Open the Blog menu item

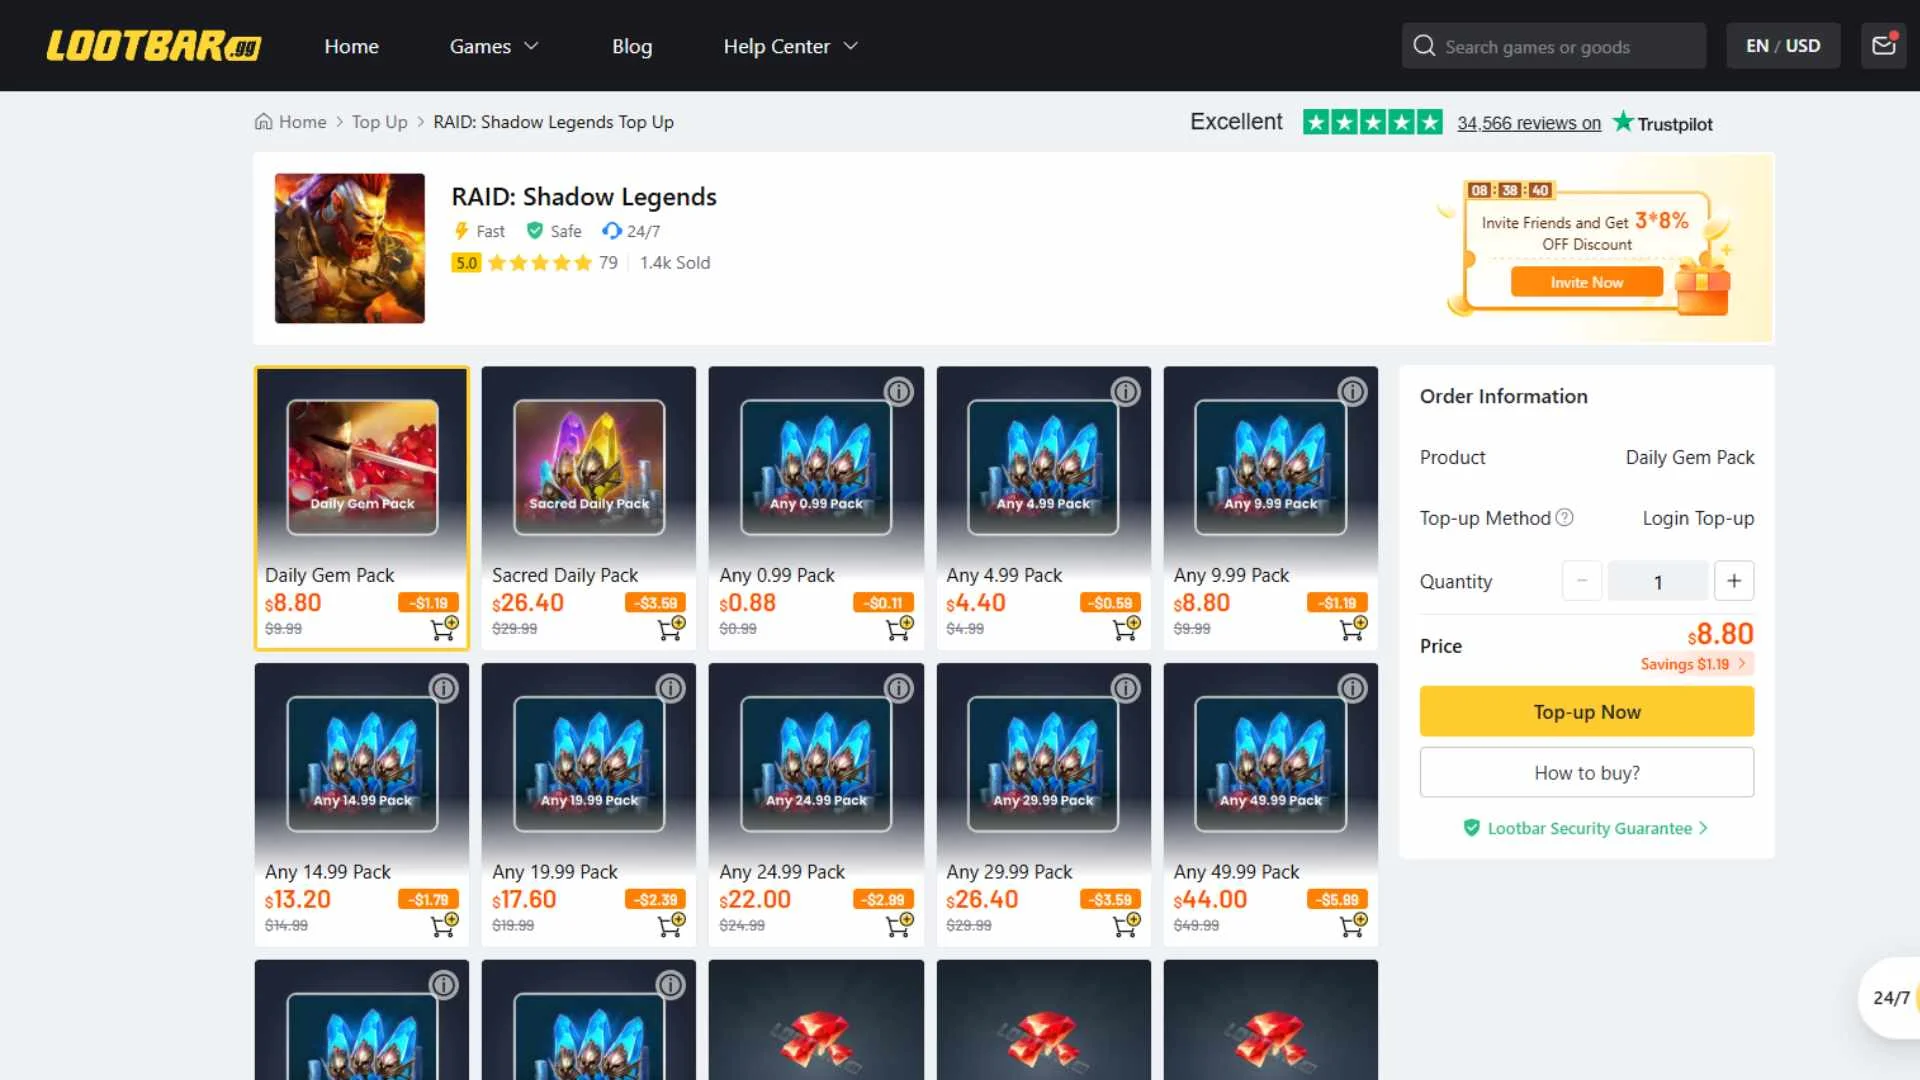coord(632,46)
